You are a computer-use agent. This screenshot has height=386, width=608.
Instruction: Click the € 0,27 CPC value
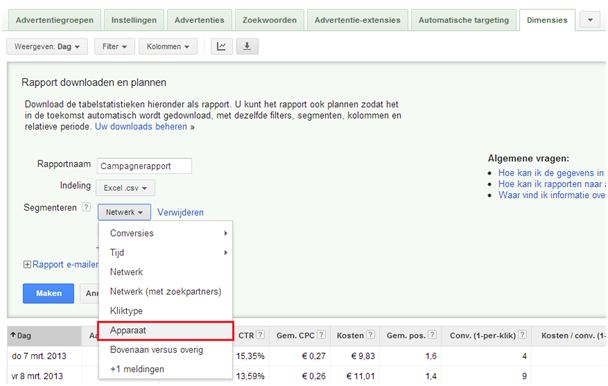click(313, 356)
